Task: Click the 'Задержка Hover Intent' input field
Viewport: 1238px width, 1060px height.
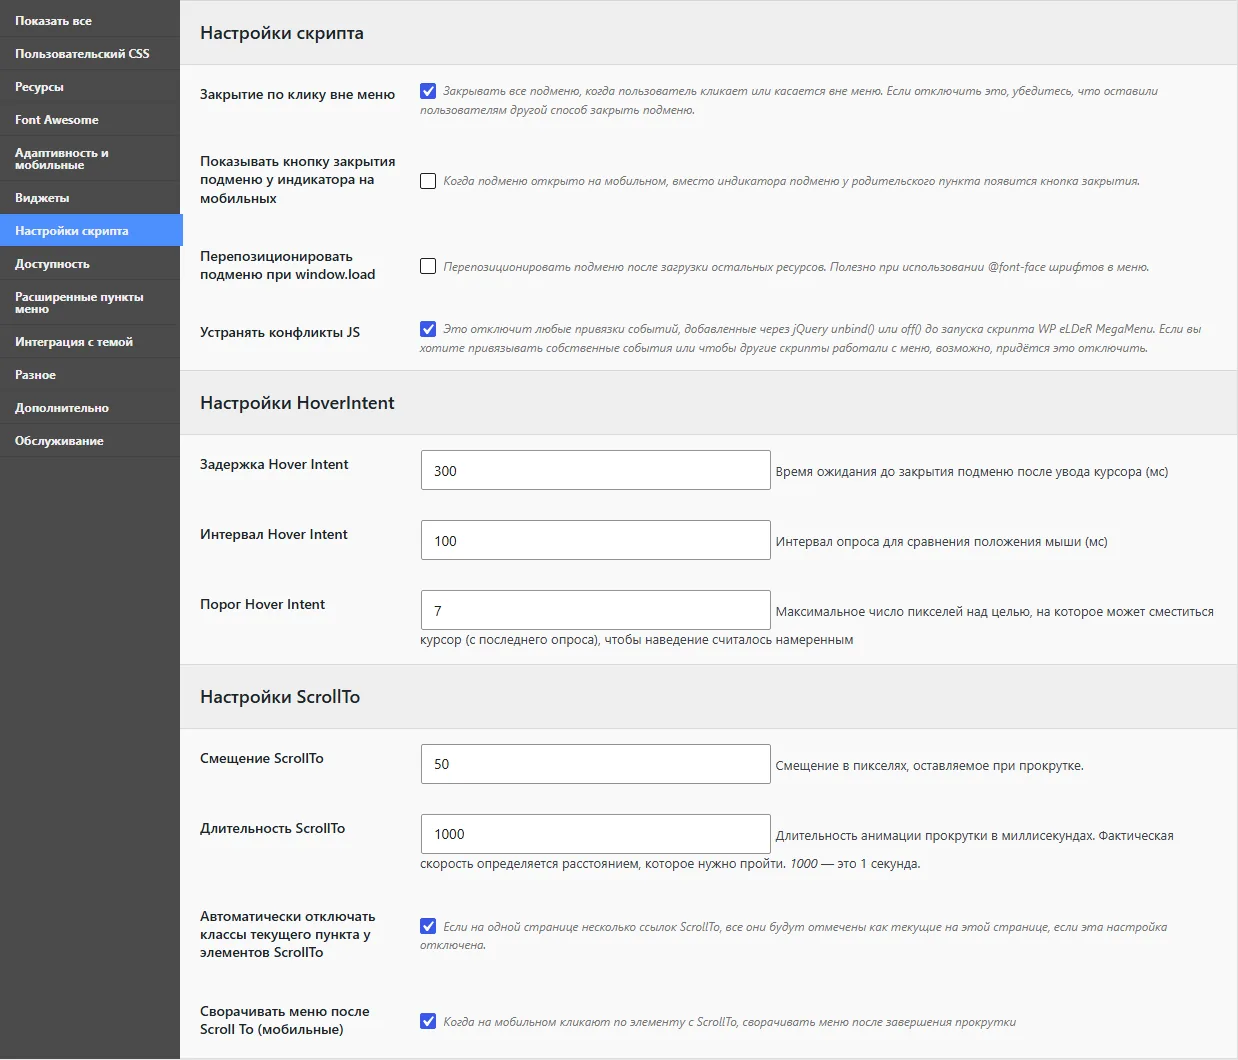Action: click(x=596, y=470)
